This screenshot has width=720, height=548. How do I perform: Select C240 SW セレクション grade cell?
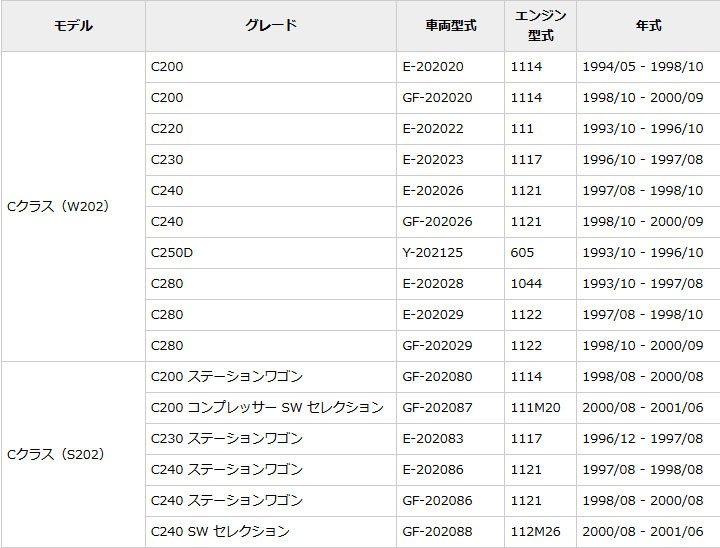[x=271, y=532]
